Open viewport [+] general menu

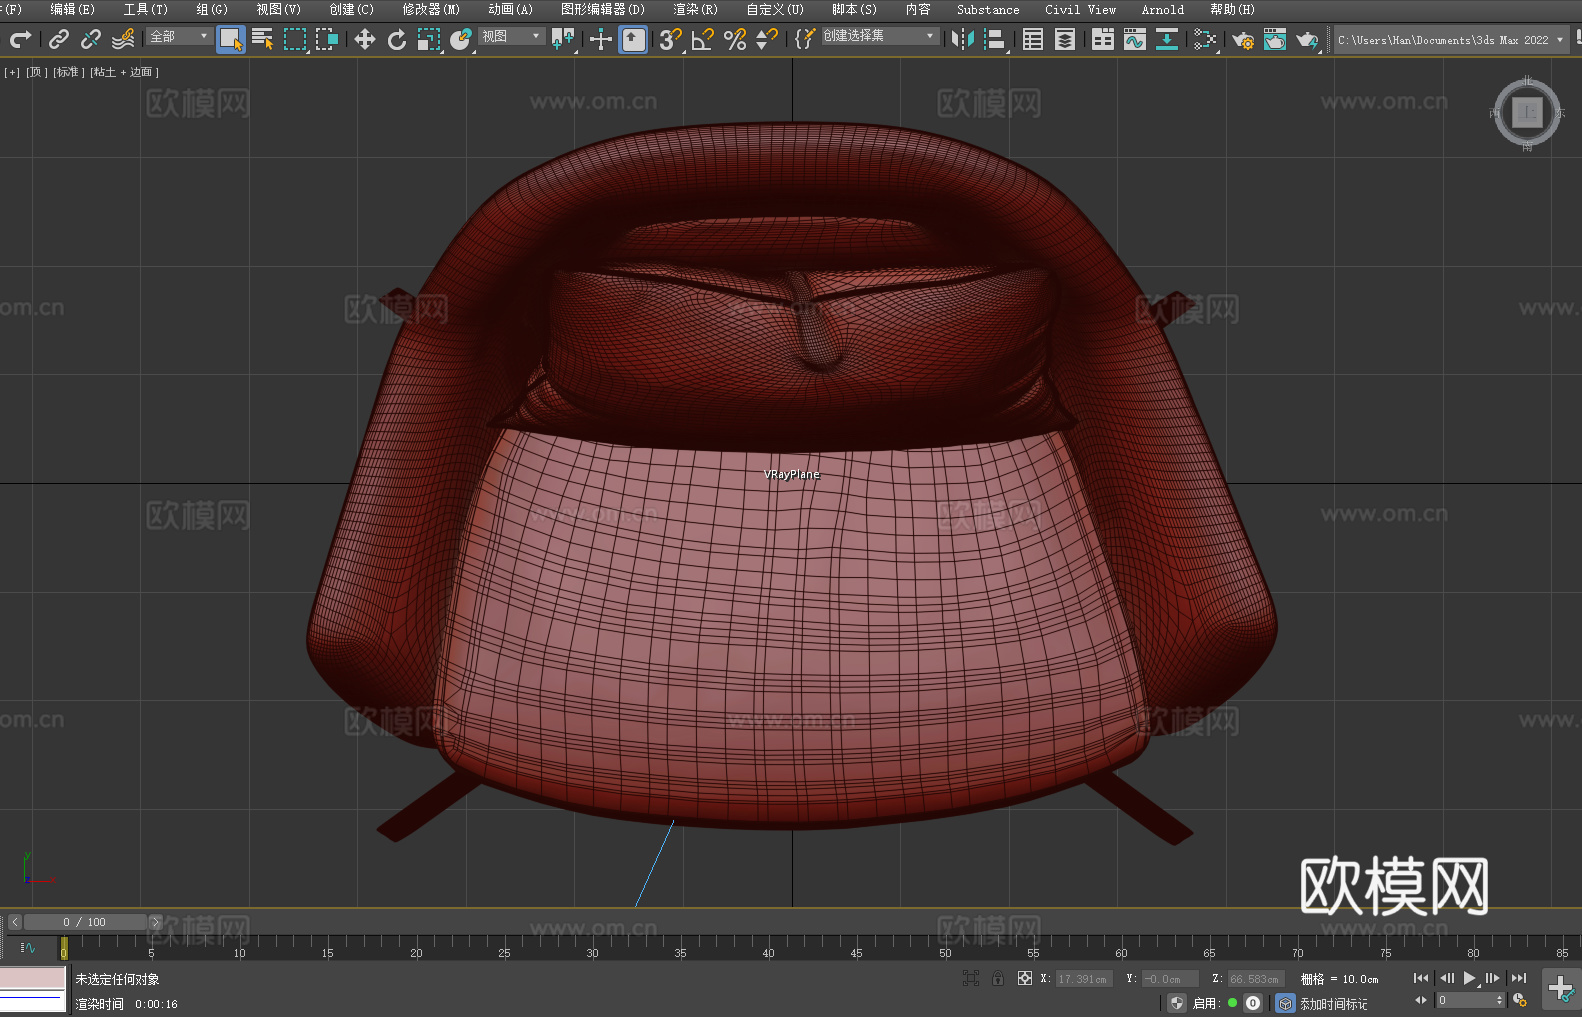tap(12, 72)
